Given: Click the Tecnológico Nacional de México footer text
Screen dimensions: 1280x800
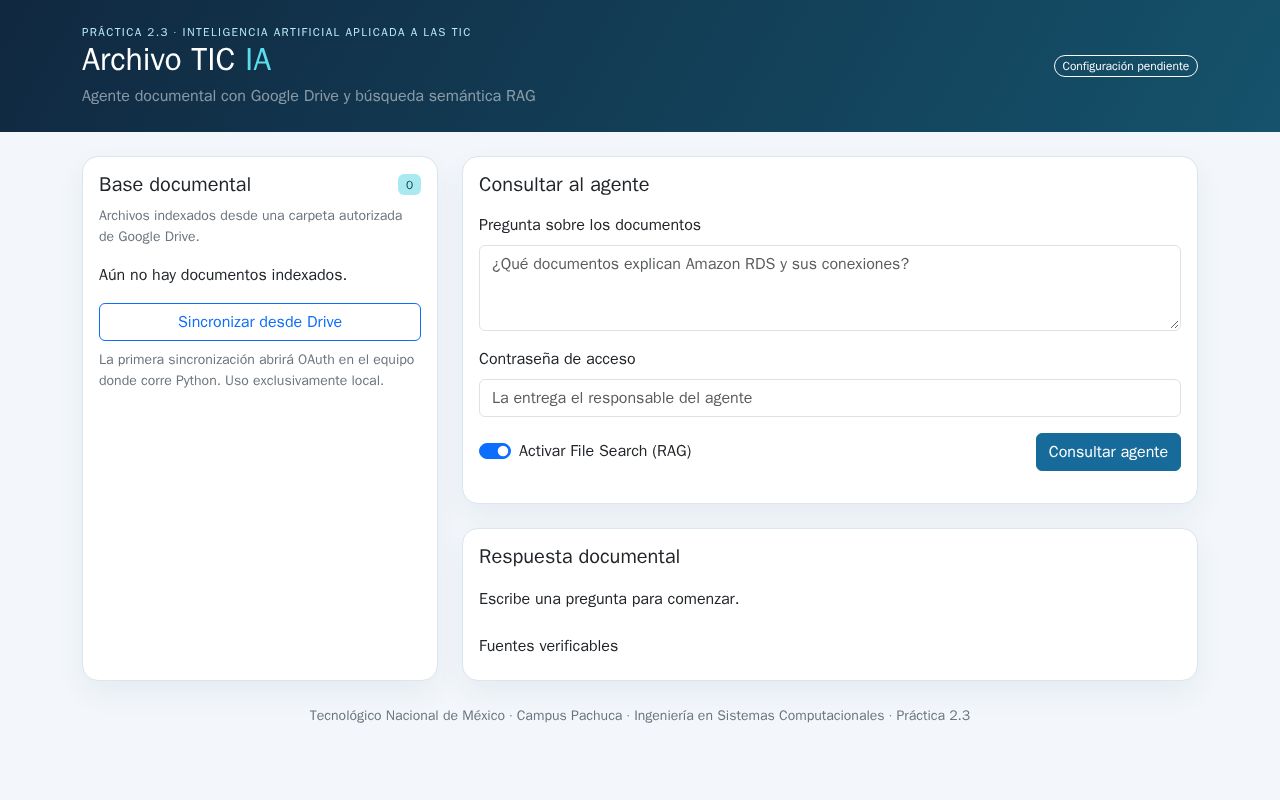Looking at the screenshot, I should click(x=407, y=716).
